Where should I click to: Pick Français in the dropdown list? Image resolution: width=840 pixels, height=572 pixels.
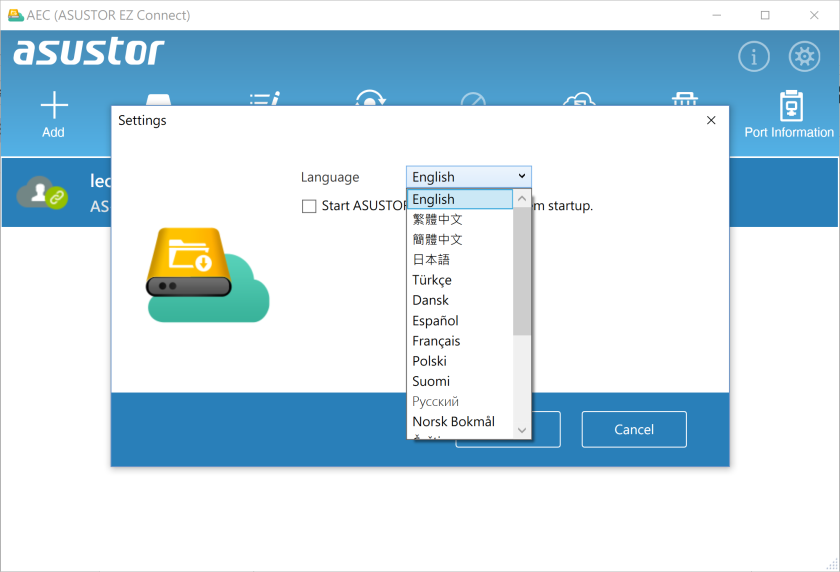coord(460,341)
